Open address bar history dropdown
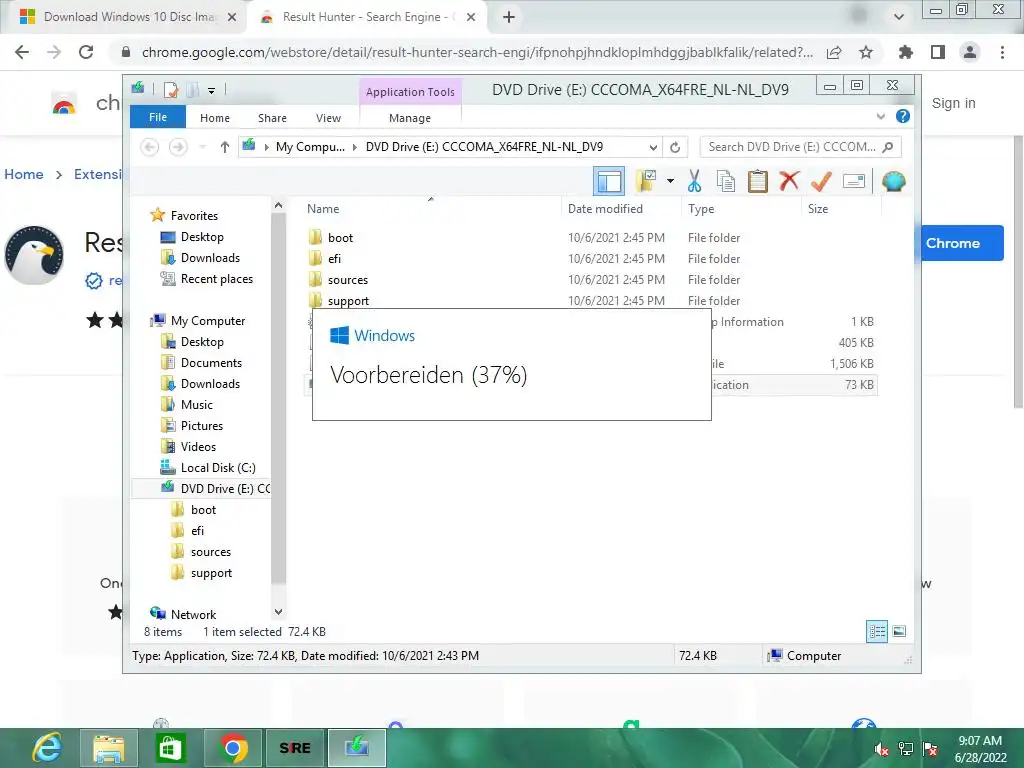The image size is (1024, 768). (x=652, y=147)
